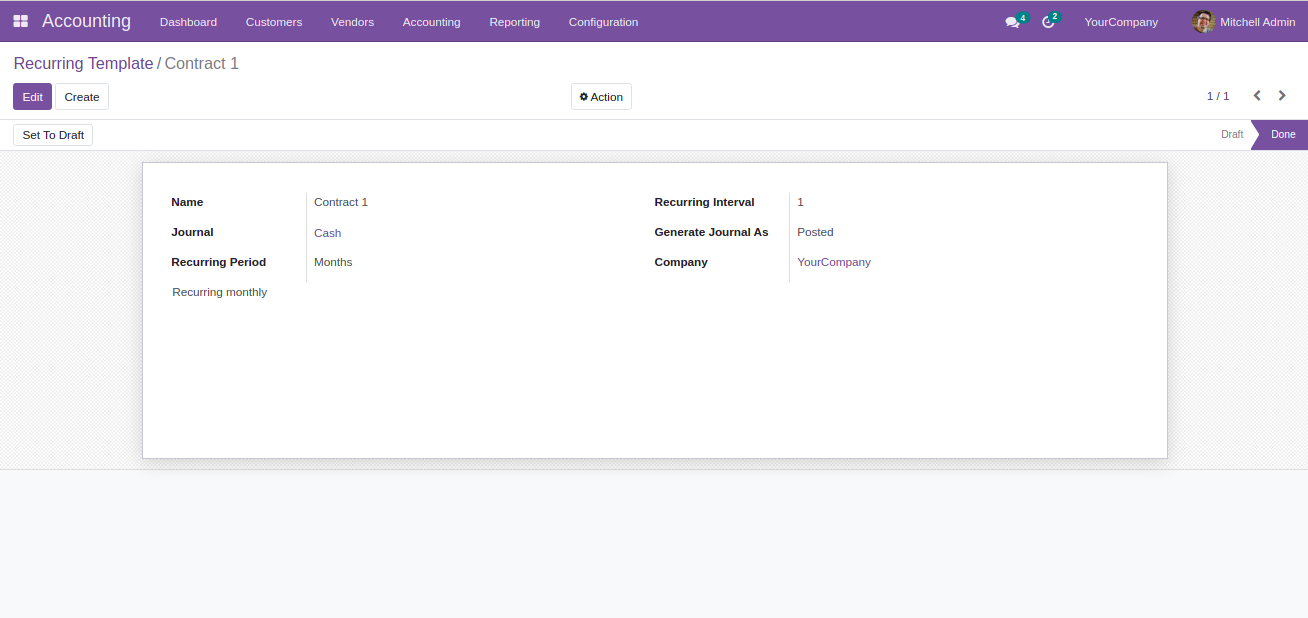Open the Cash journal link

click(327, 233)
